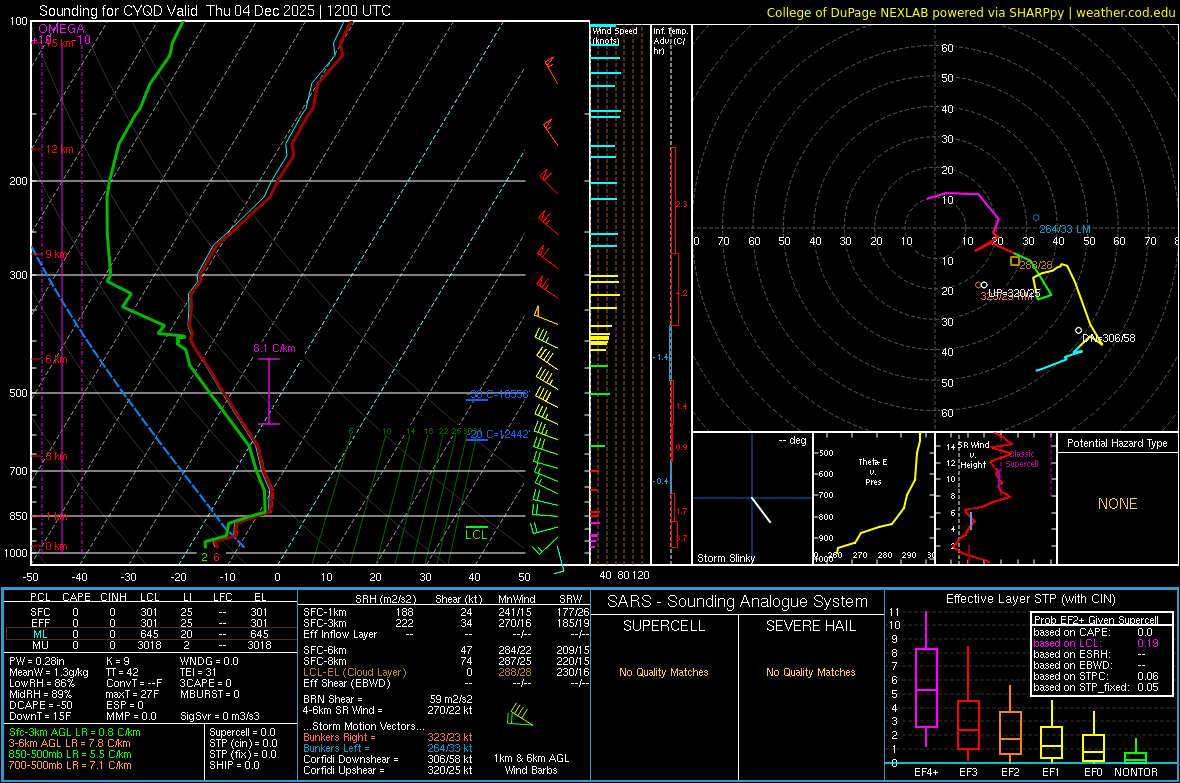Viewport: 1180px width, 783px height.
Task: Click the sounding title for CYQD
Action: tap(214, 11)
